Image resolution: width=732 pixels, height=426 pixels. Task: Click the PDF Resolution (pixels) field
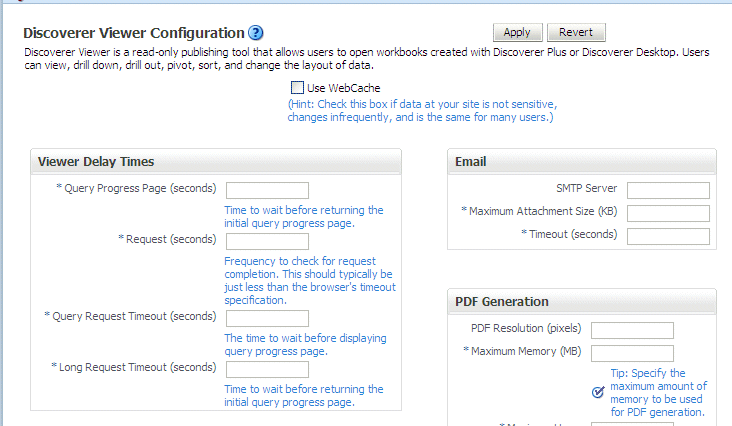click(632, 330)
